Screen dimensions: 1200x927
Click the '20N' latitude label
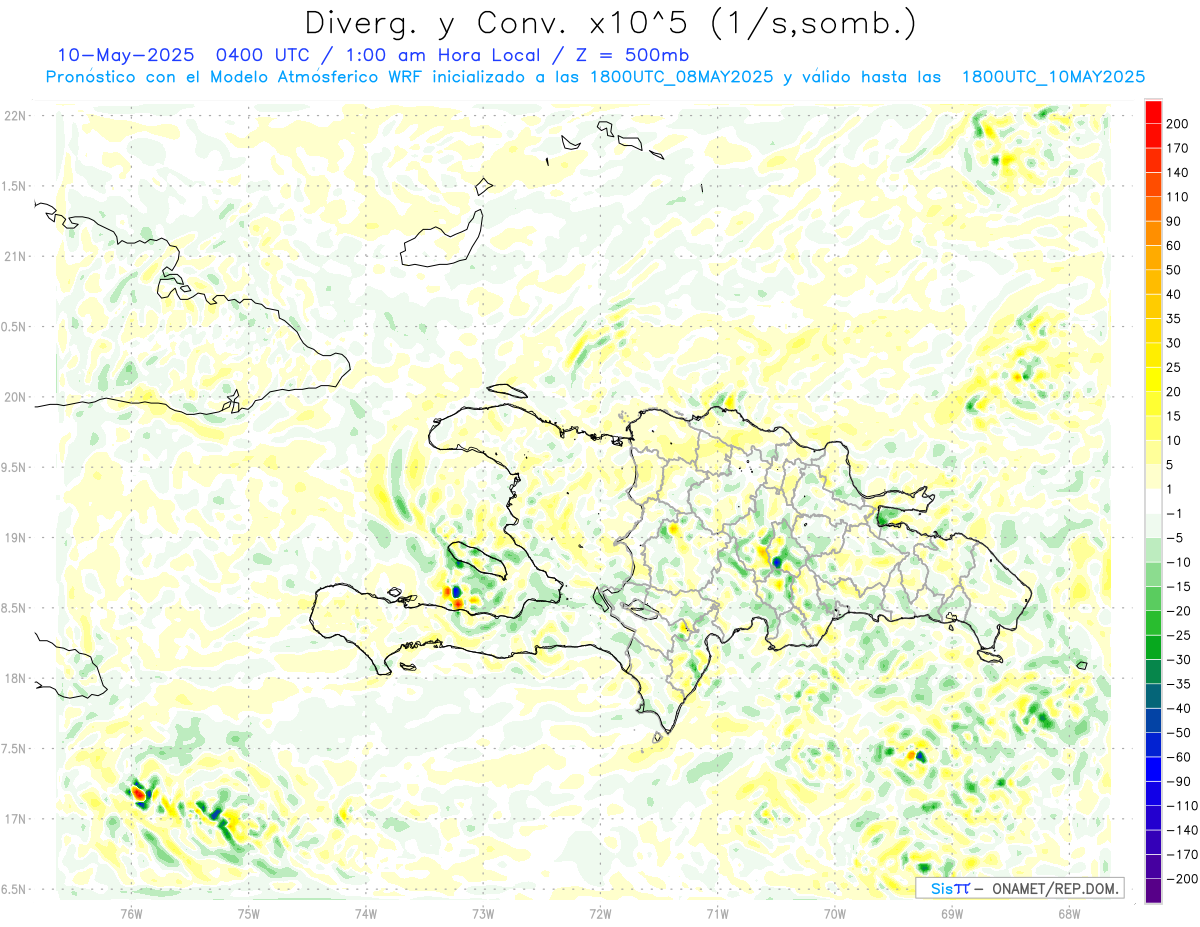(x=14, y=397)
